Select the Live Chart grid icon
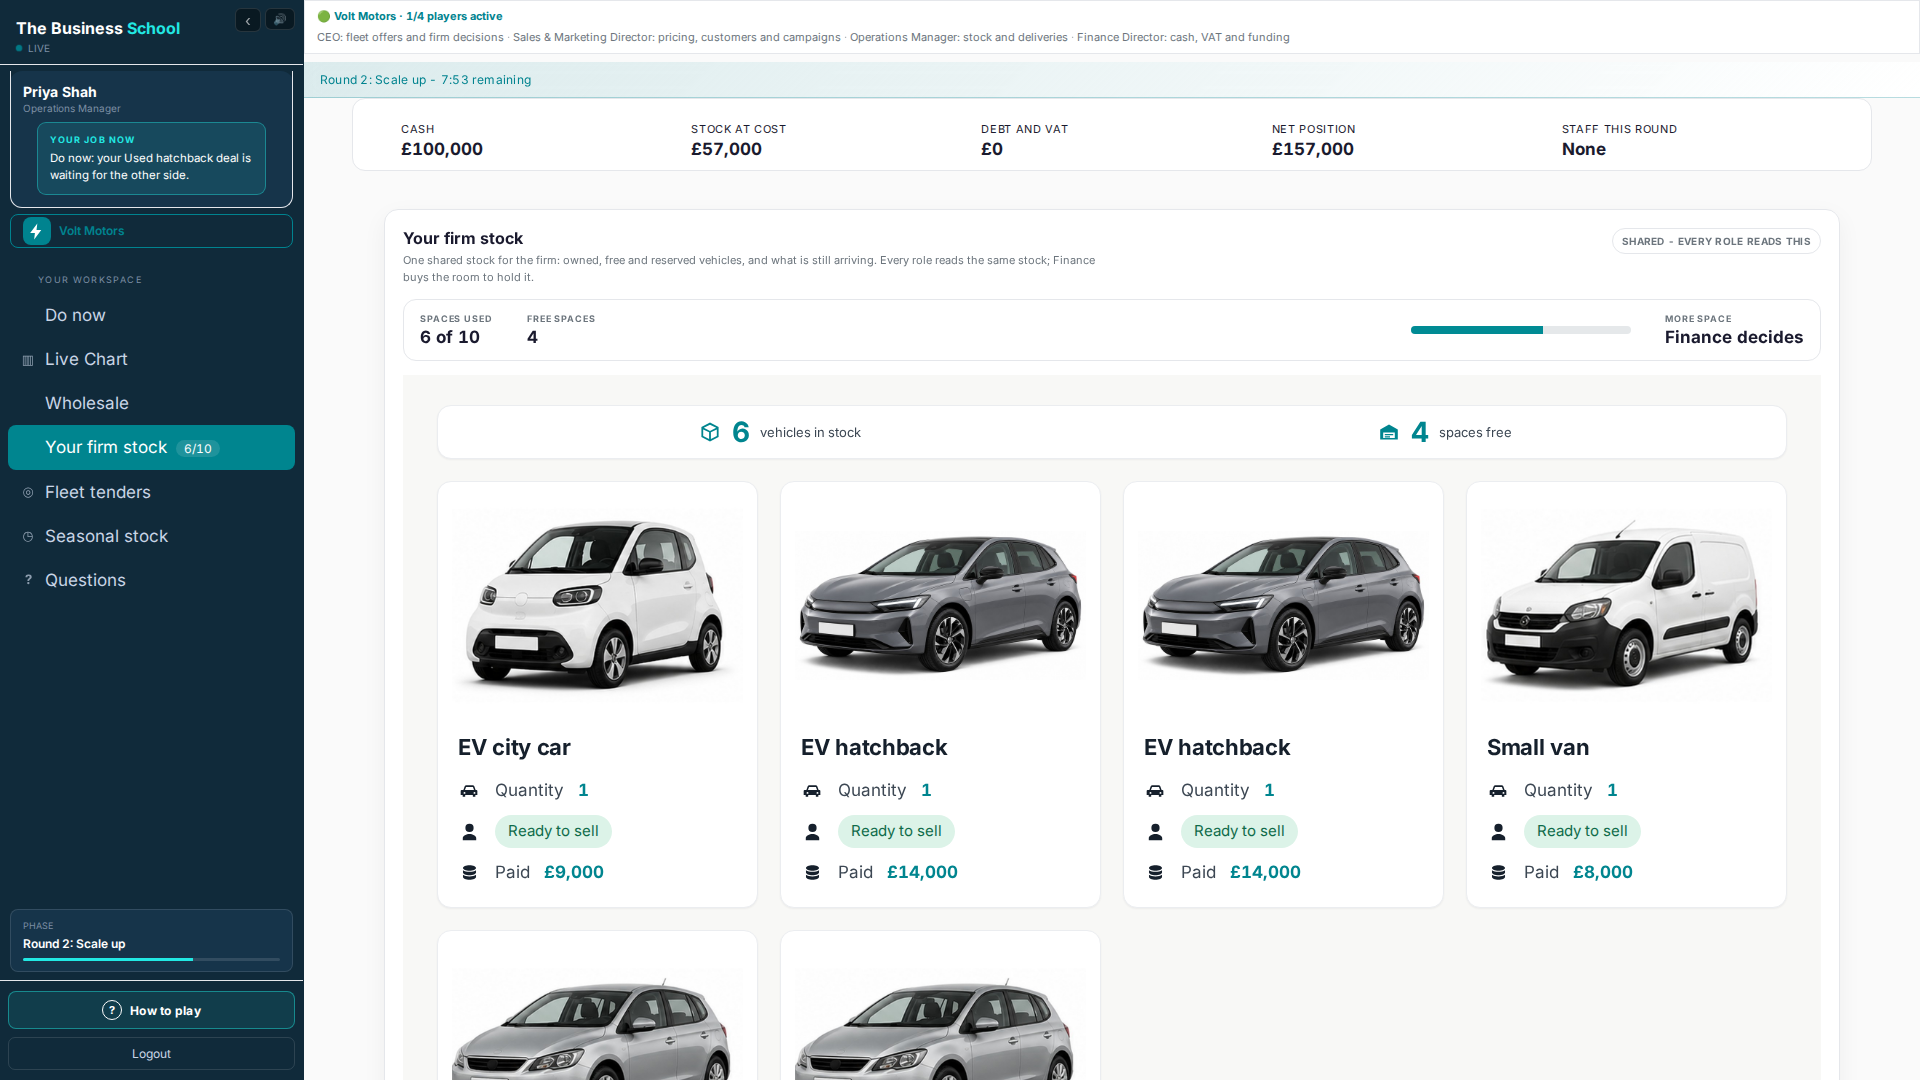 point(28,360)
